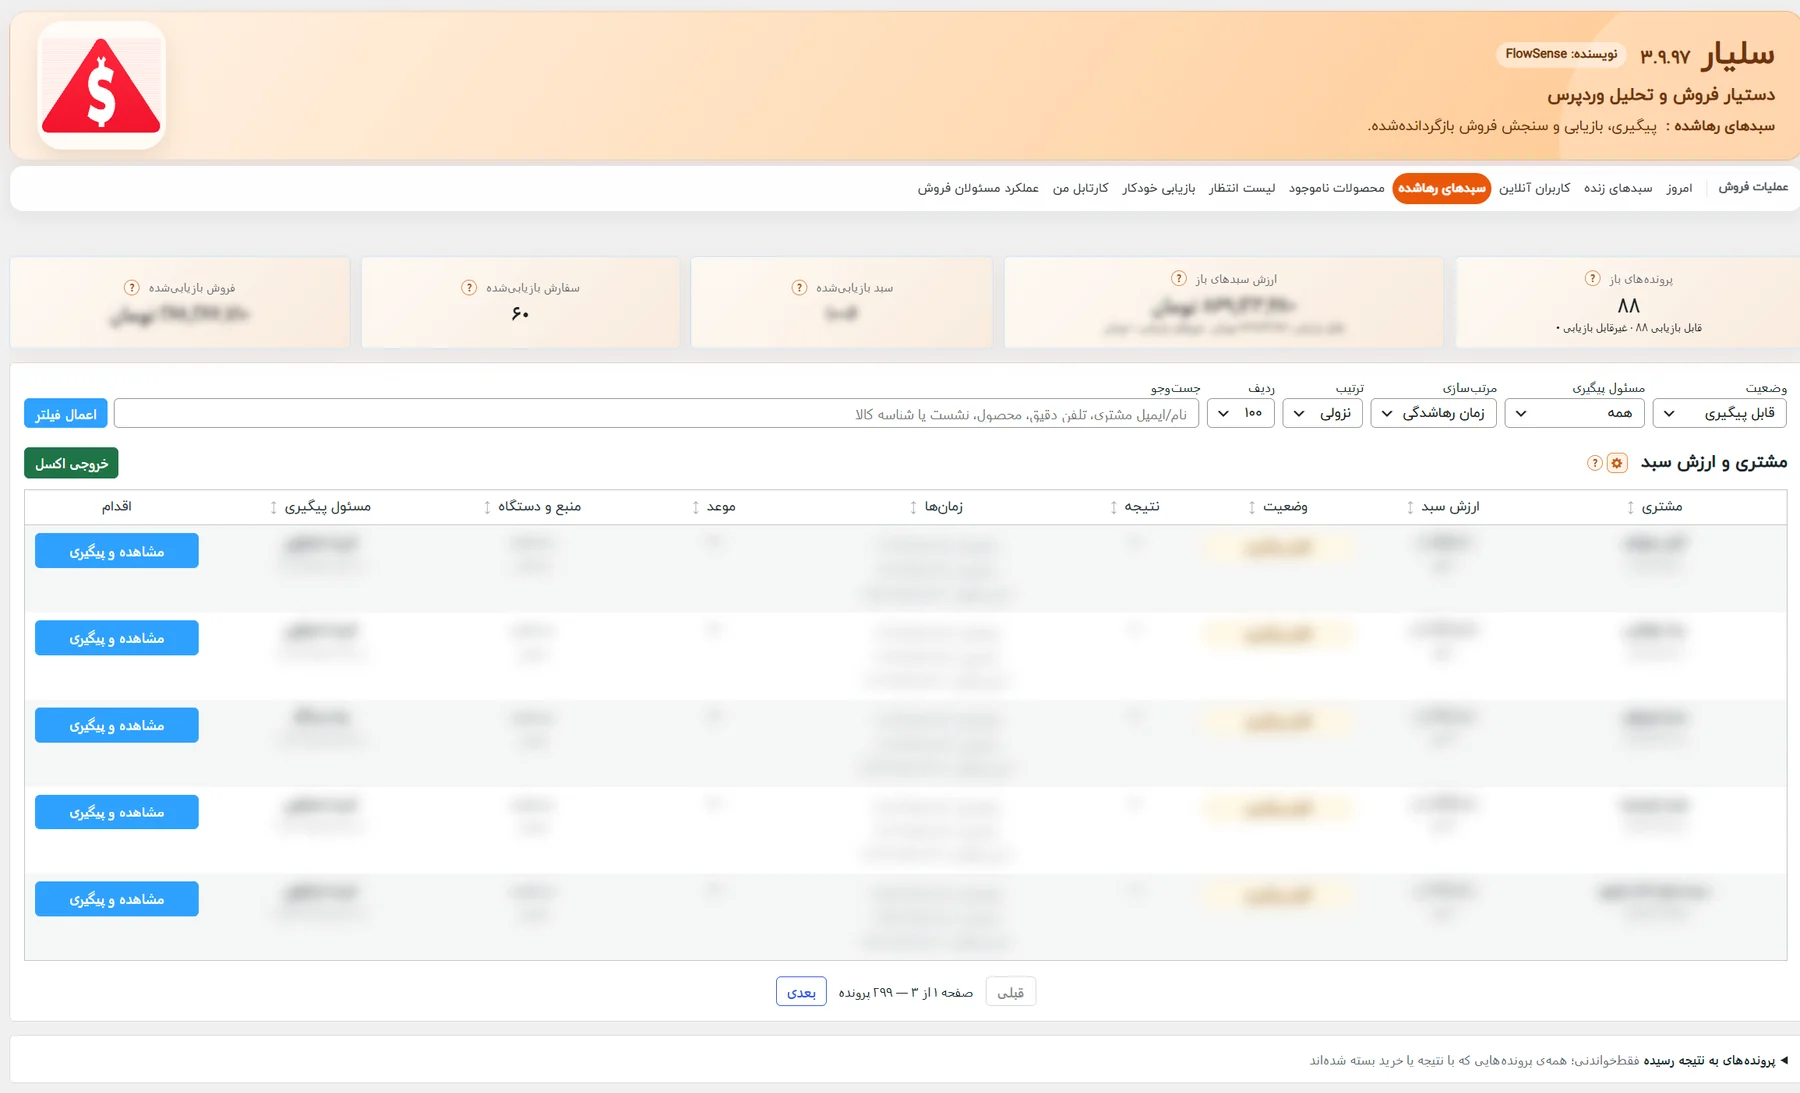This screenshot has width=1800, height=1093.
Task: Open ترتیب dropdown showing نزولی
Action: pyautogui.click(x=1322, y=413)
